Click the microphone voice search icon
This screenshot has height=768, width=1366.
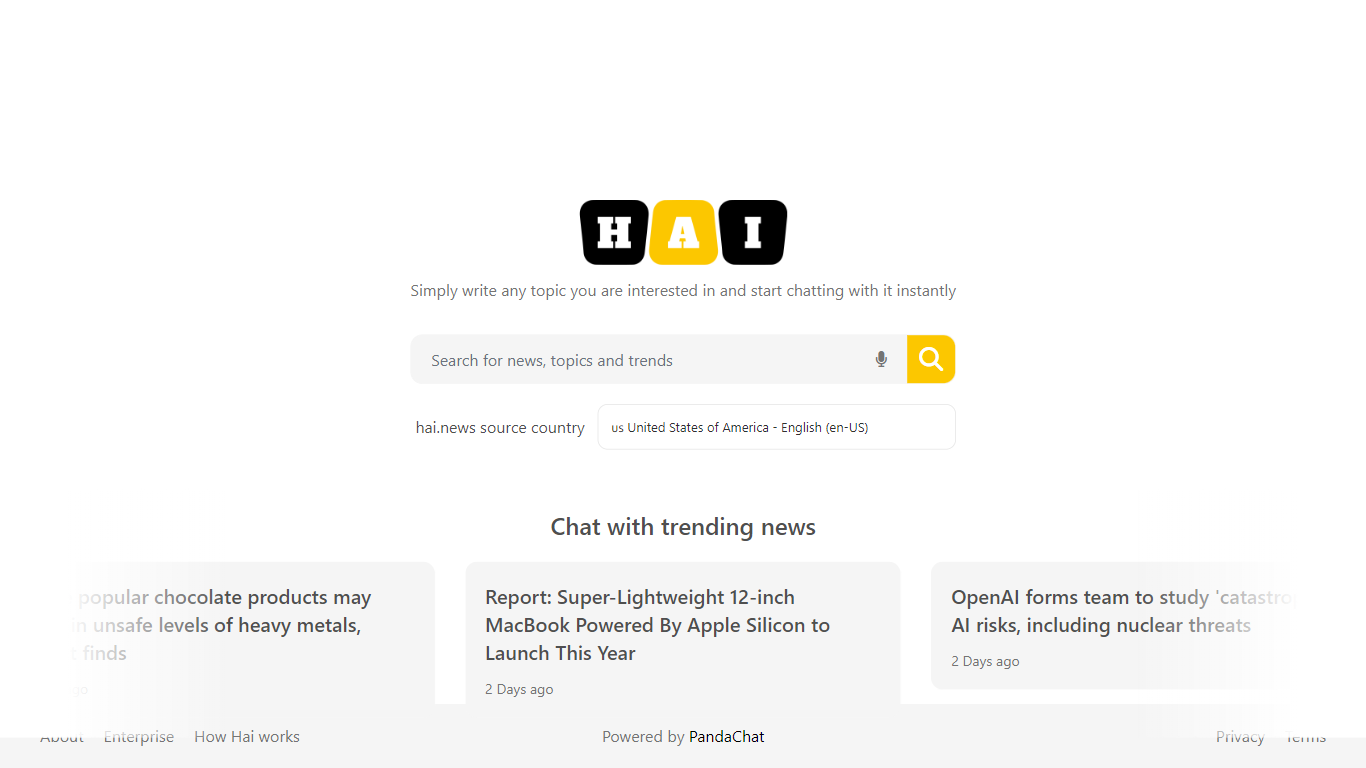pyautogui.click(x=881, y=359)
